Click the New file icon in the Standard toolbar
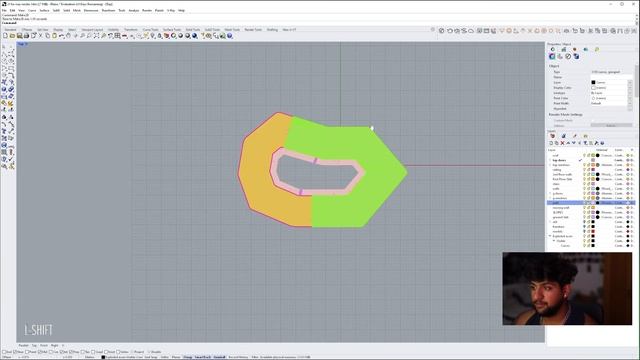The width and height of the screenshot is (640, 360). [x=5, y=36]
